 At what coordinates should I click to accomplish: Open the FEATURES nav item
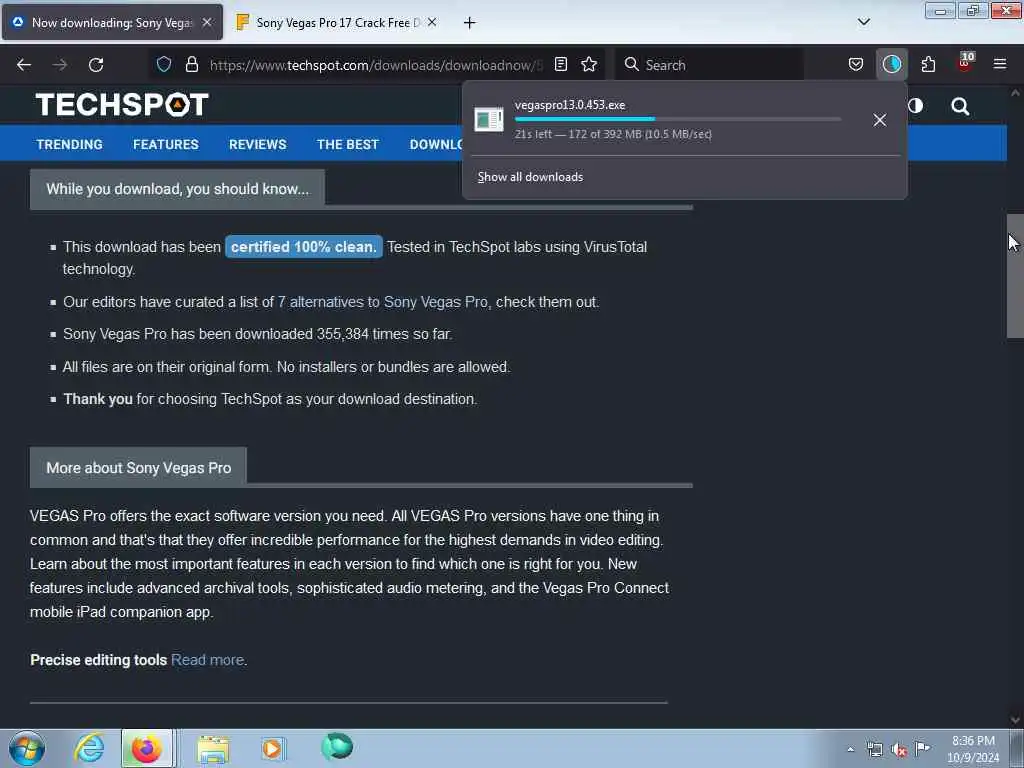pyautogui.click(x=166, y=144)
